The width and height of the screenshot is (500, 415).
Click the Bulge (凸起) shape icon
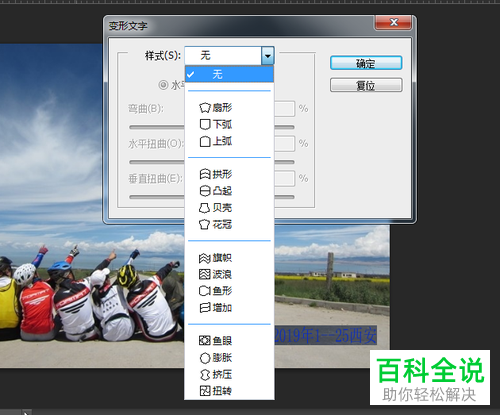pyautogui.click(x=205, y=191)
